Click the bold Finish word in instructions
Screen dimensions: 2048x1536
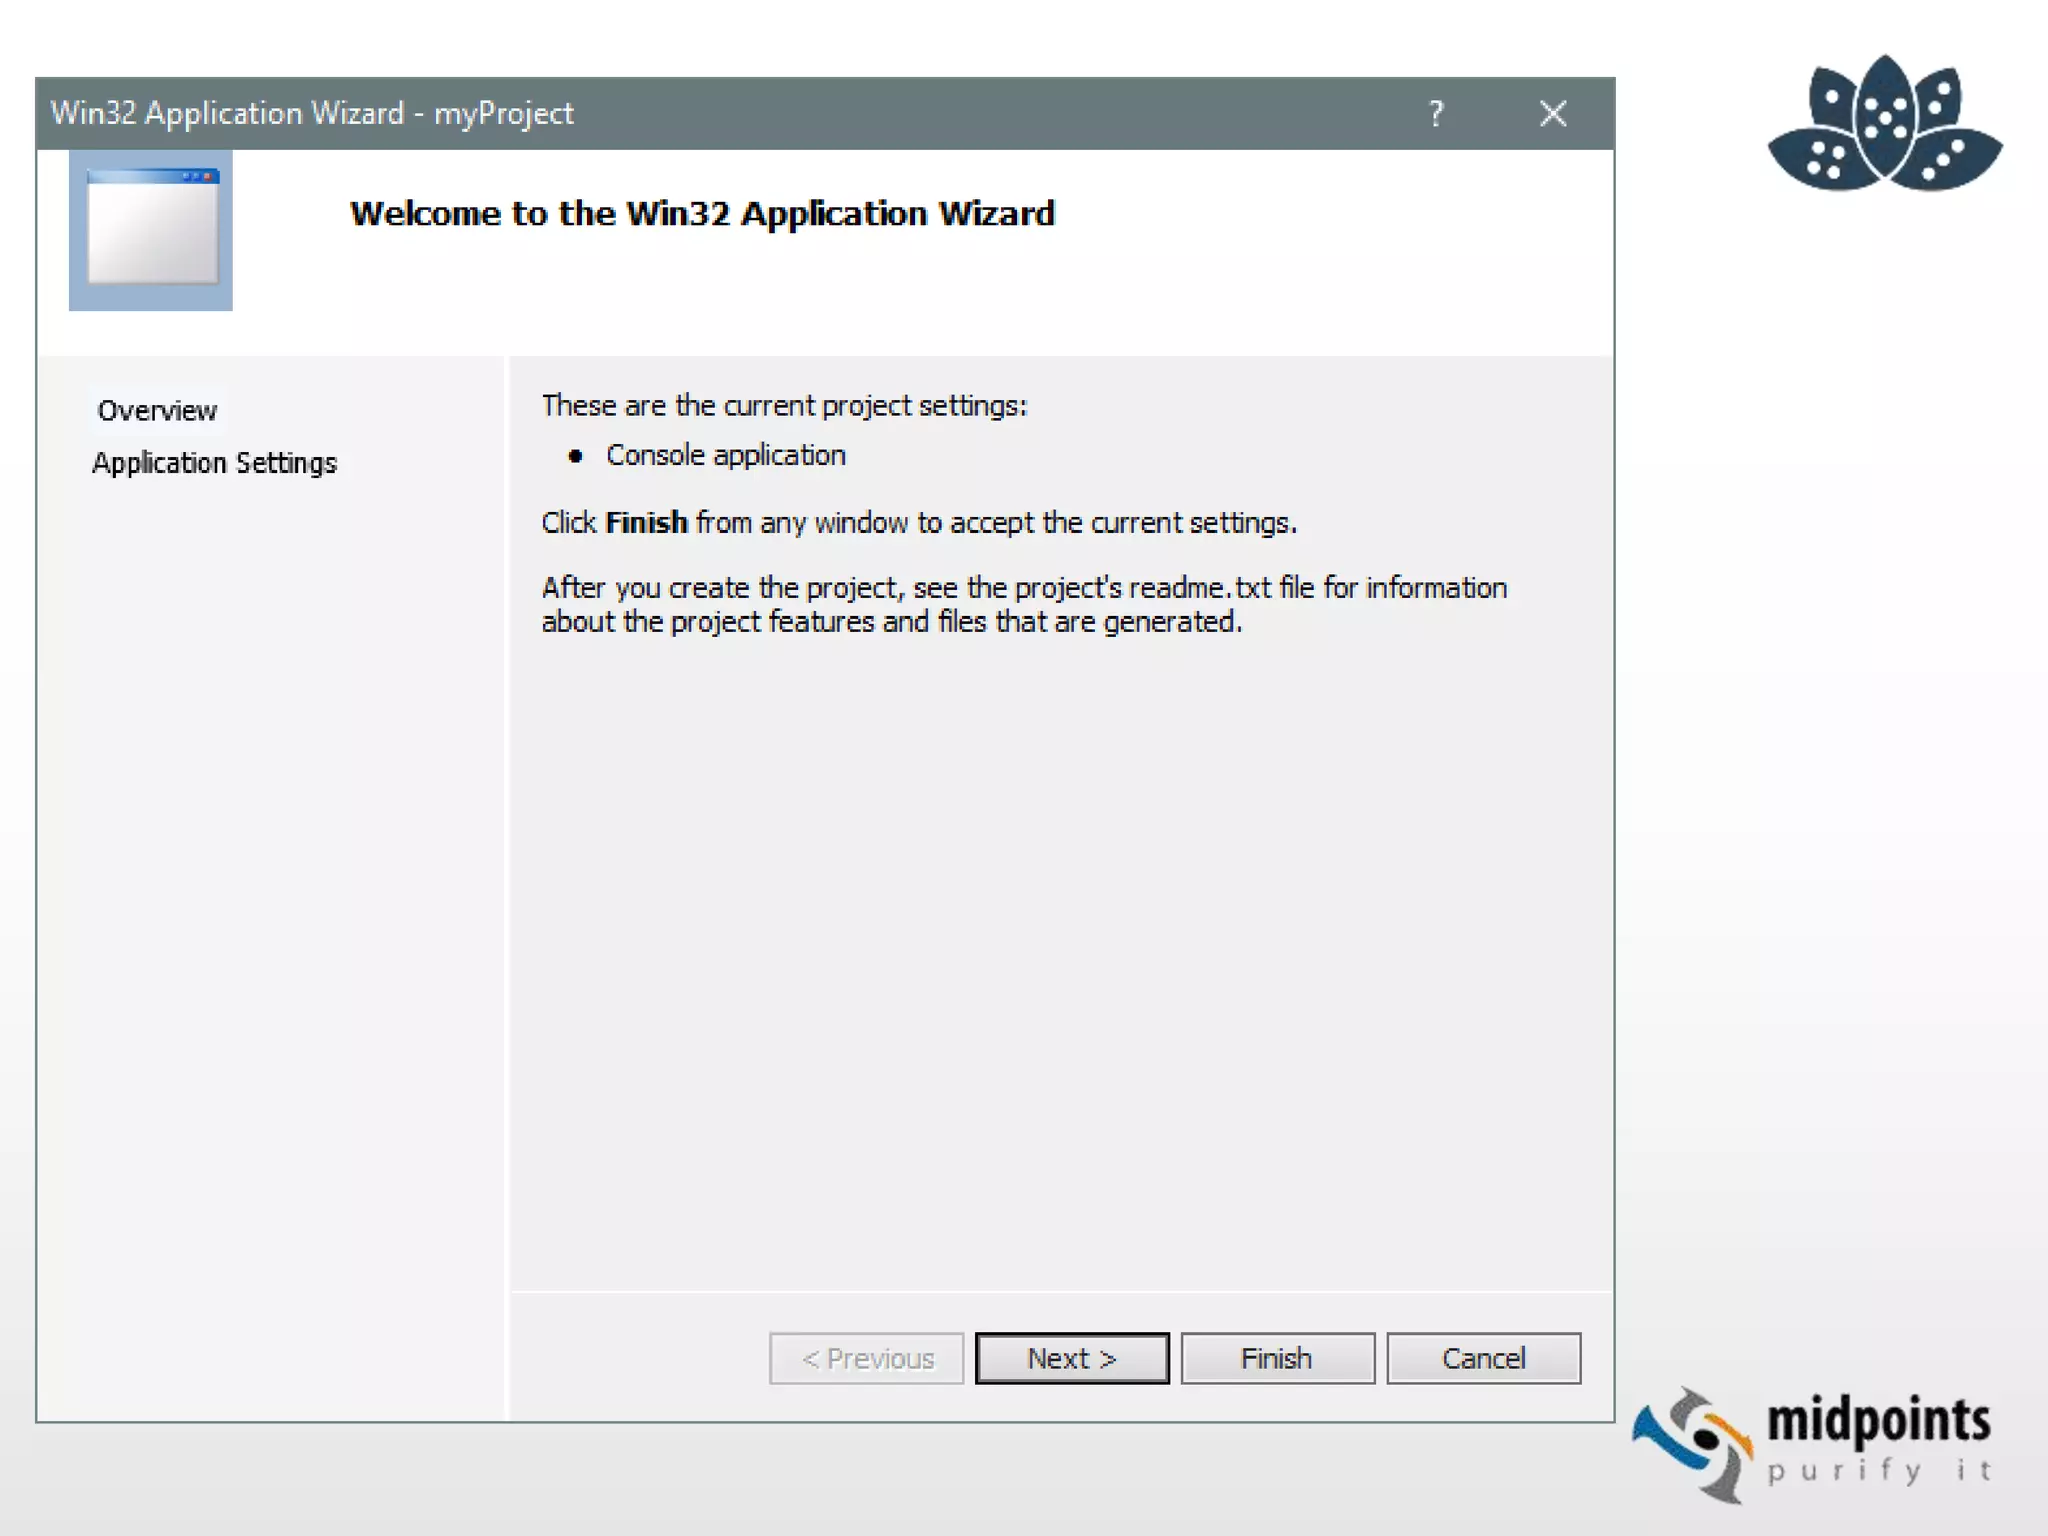tap(646, 522)
